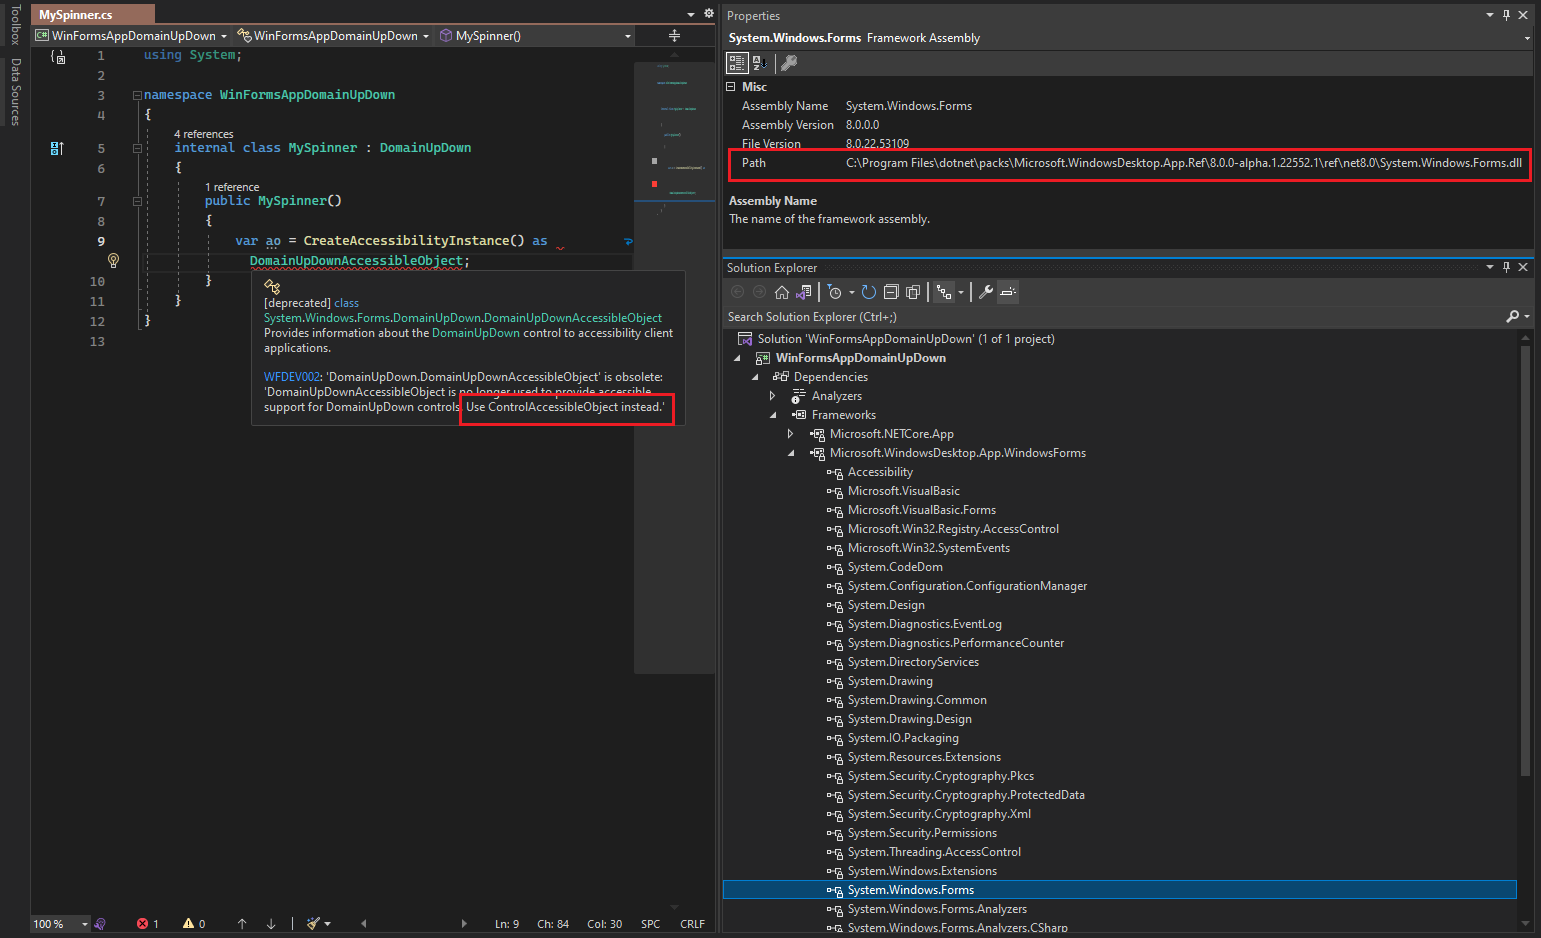
Task: Toggle the nesting view icon in Solution Explorer
Action: 944,292
